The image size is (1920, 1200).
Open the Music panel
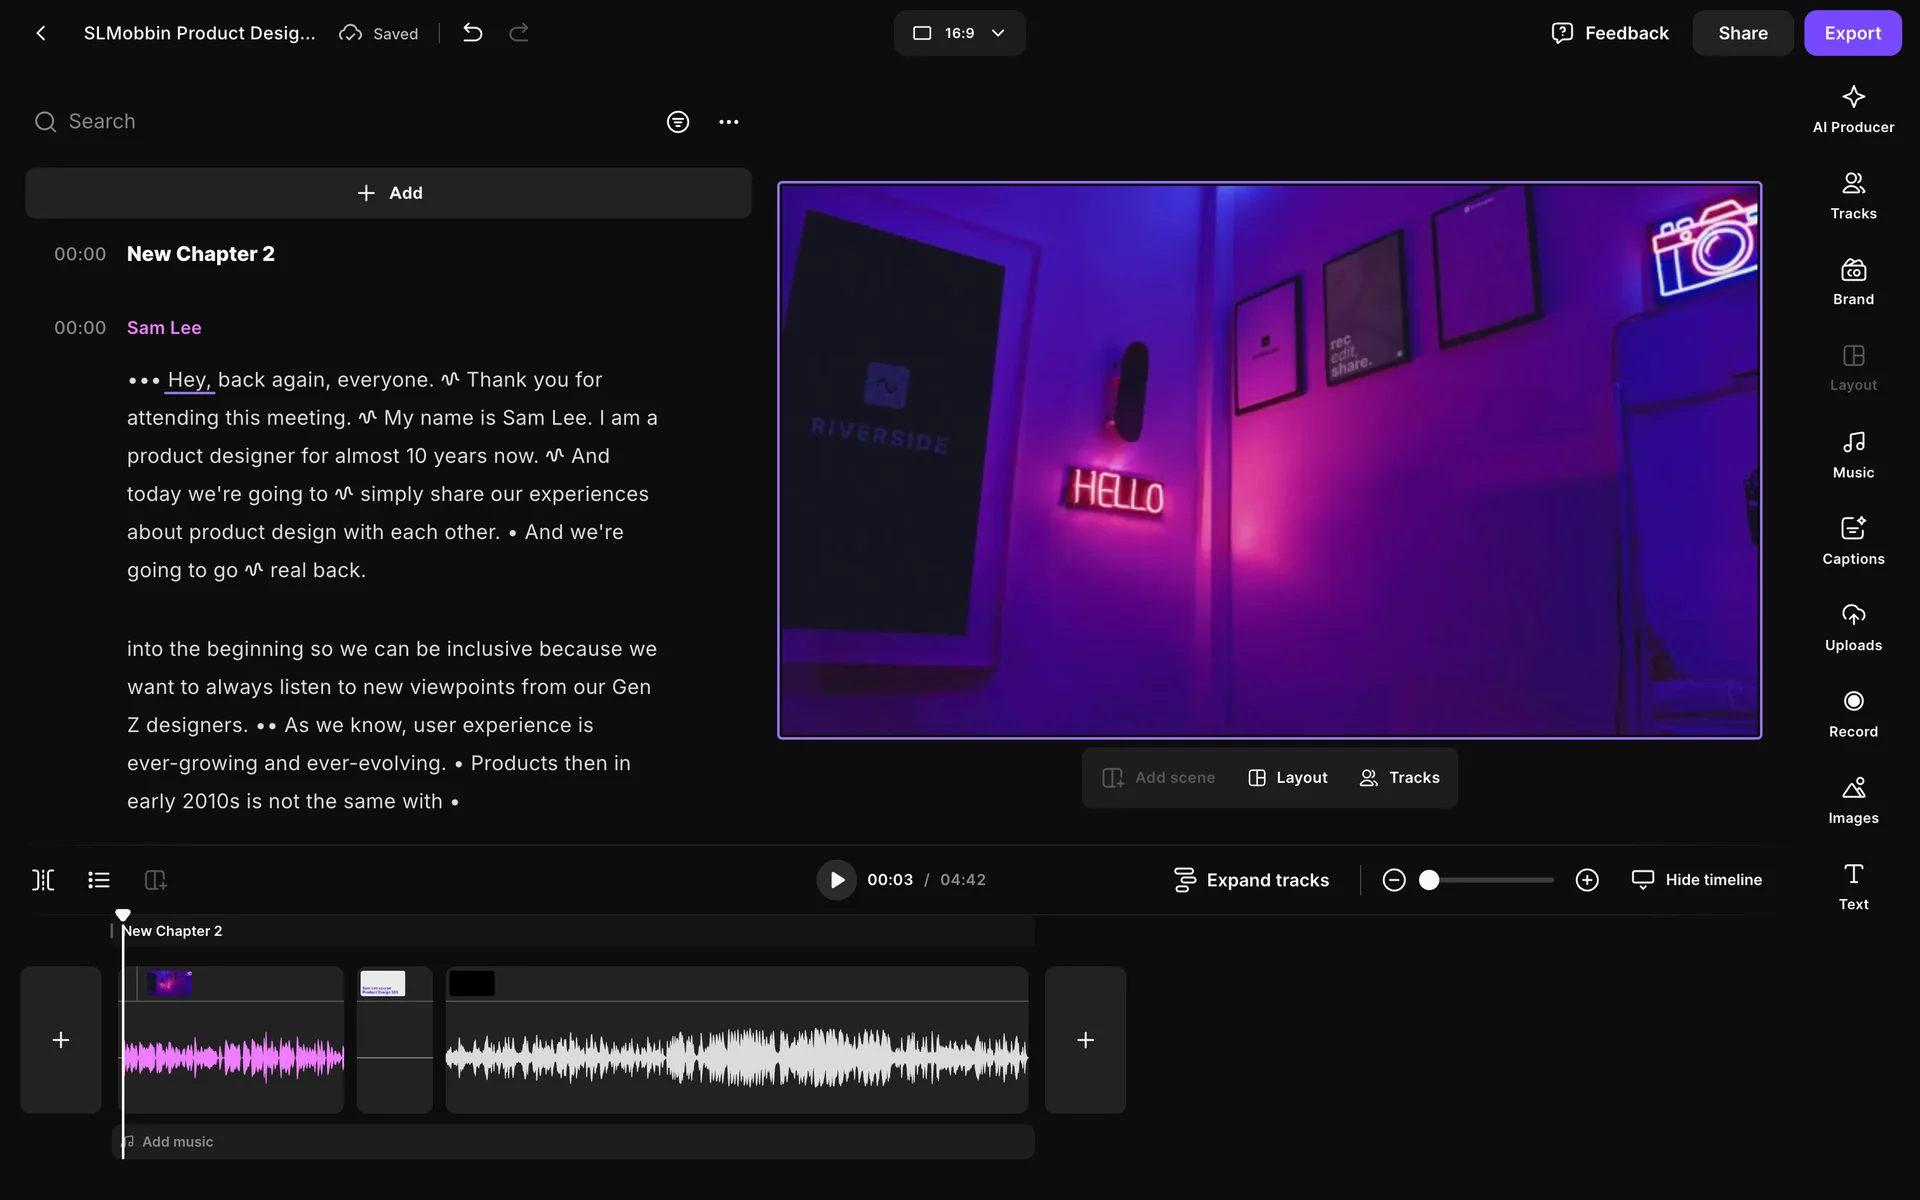[x=1853, y=455]
